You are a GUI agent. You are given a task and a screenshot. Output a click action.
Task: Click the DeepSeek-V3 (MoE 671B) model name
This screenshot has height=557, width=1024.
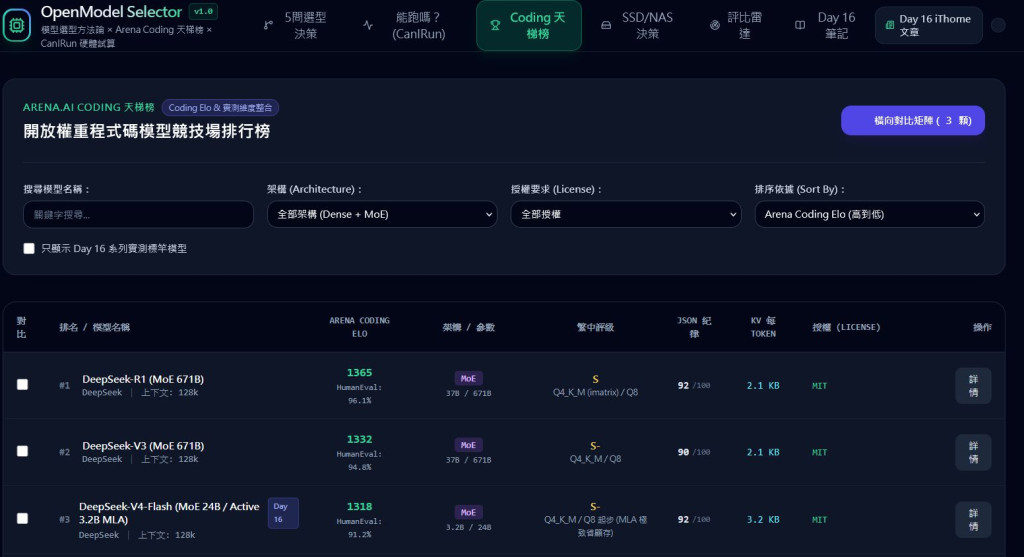143,445
